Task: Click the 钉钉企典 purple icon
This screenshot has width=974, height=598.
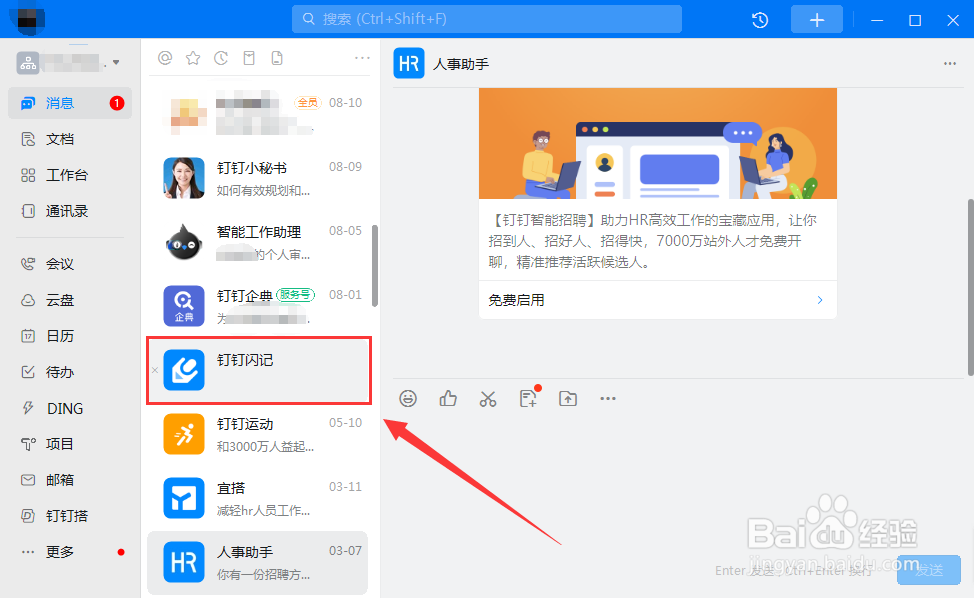Action: [x=184, y=306]
